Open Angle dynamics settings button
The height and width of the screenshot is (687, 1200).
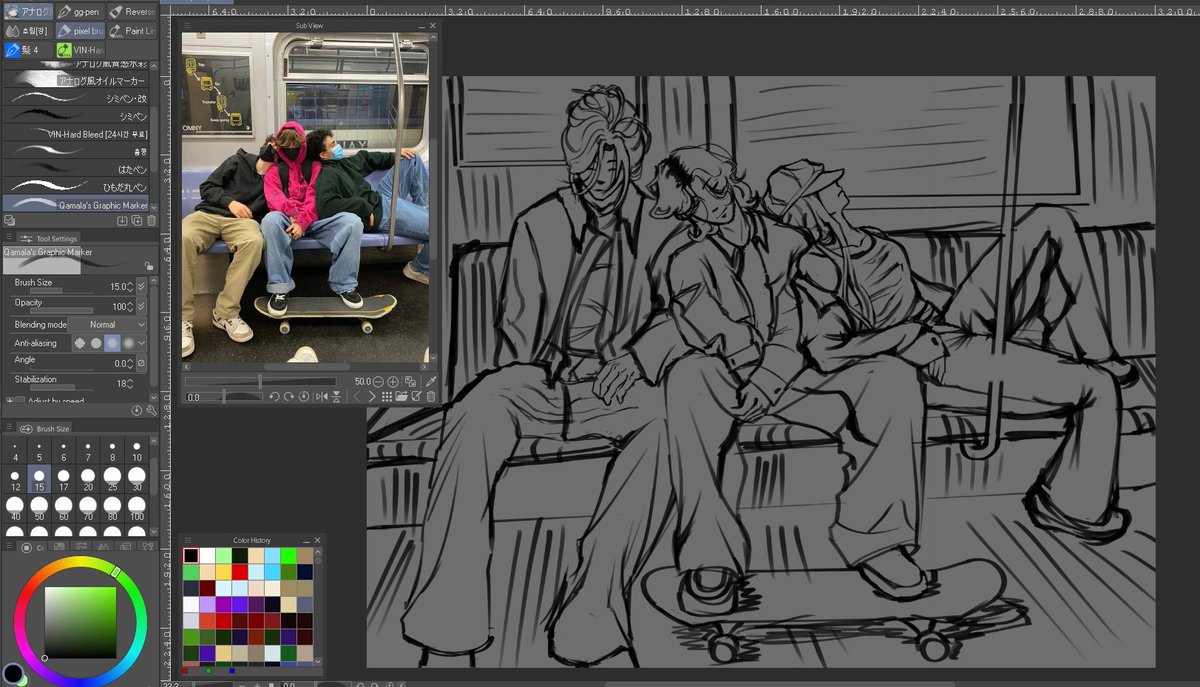(141, 363)
